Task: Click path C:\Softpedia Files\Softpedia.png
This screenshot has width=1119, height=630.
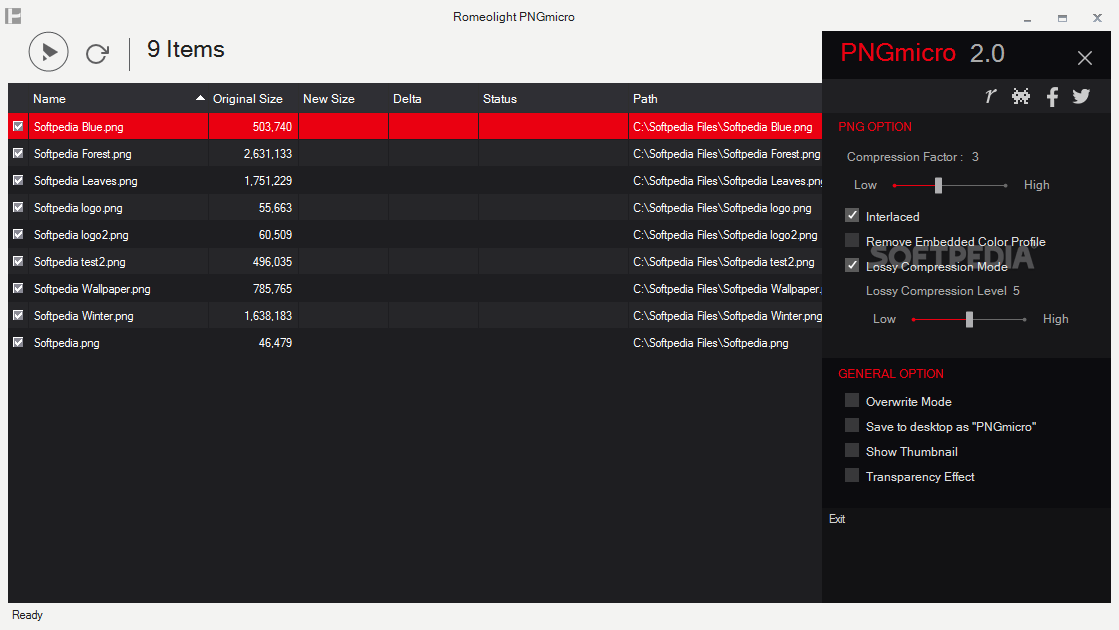Action: [x=711, y=342]
